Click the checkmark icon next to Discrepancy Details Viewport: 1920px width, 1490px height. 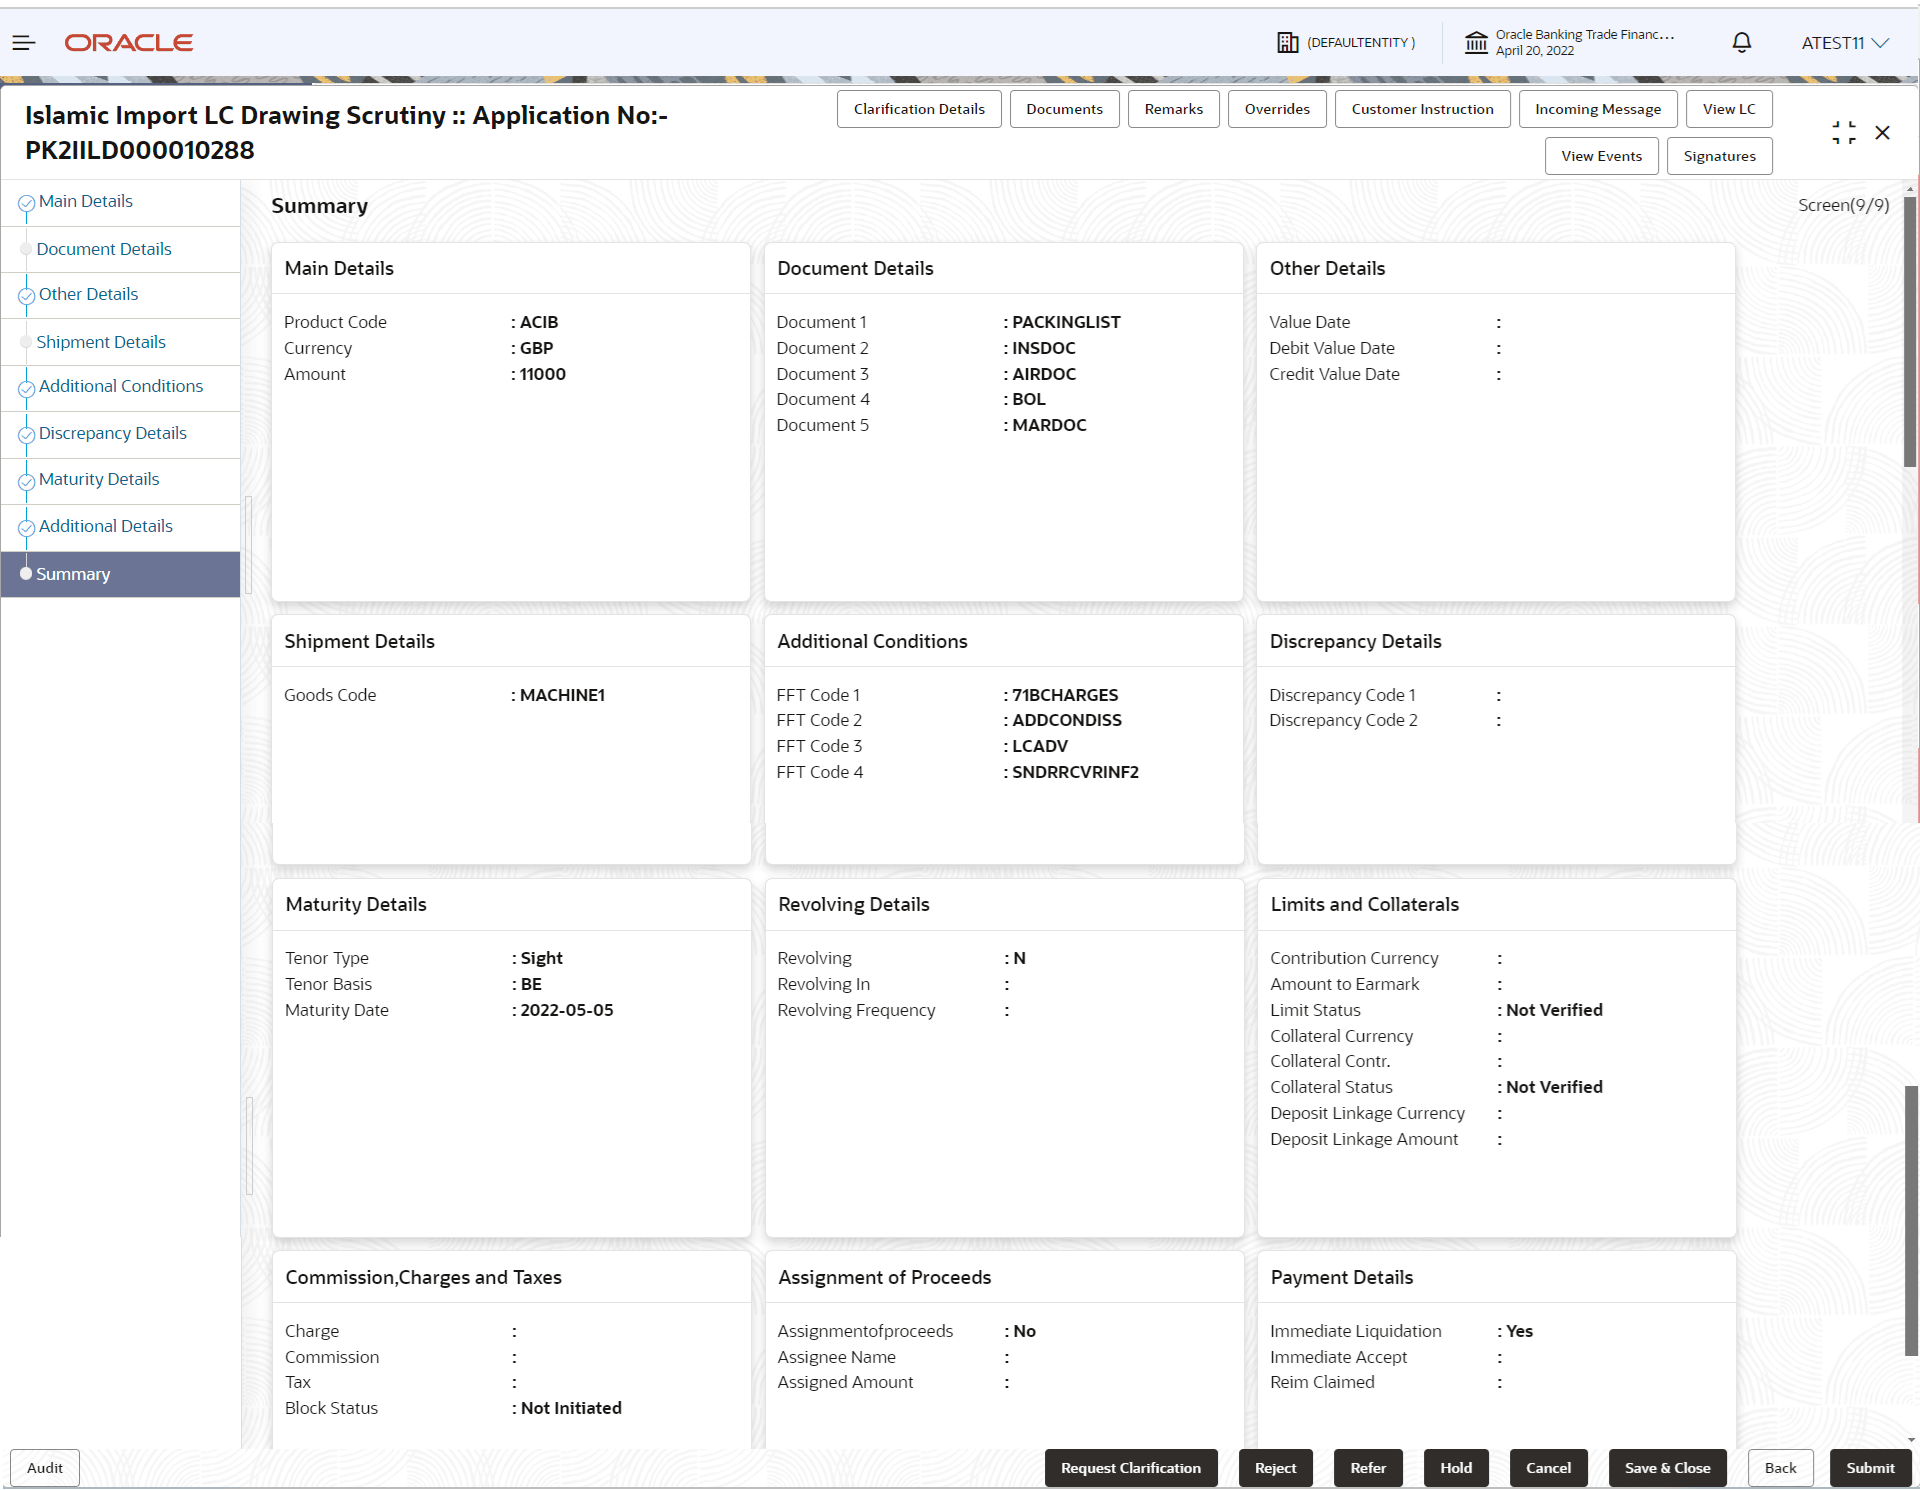pyautogui.click(x=26, y=435)
